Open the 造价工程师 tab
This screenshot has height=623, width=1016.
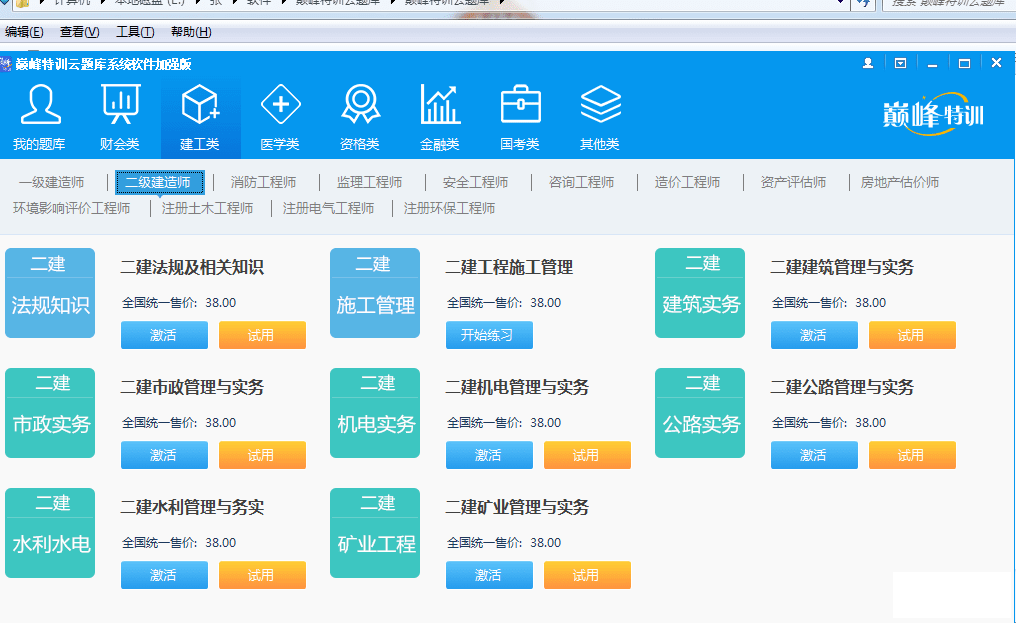(687, 182)
